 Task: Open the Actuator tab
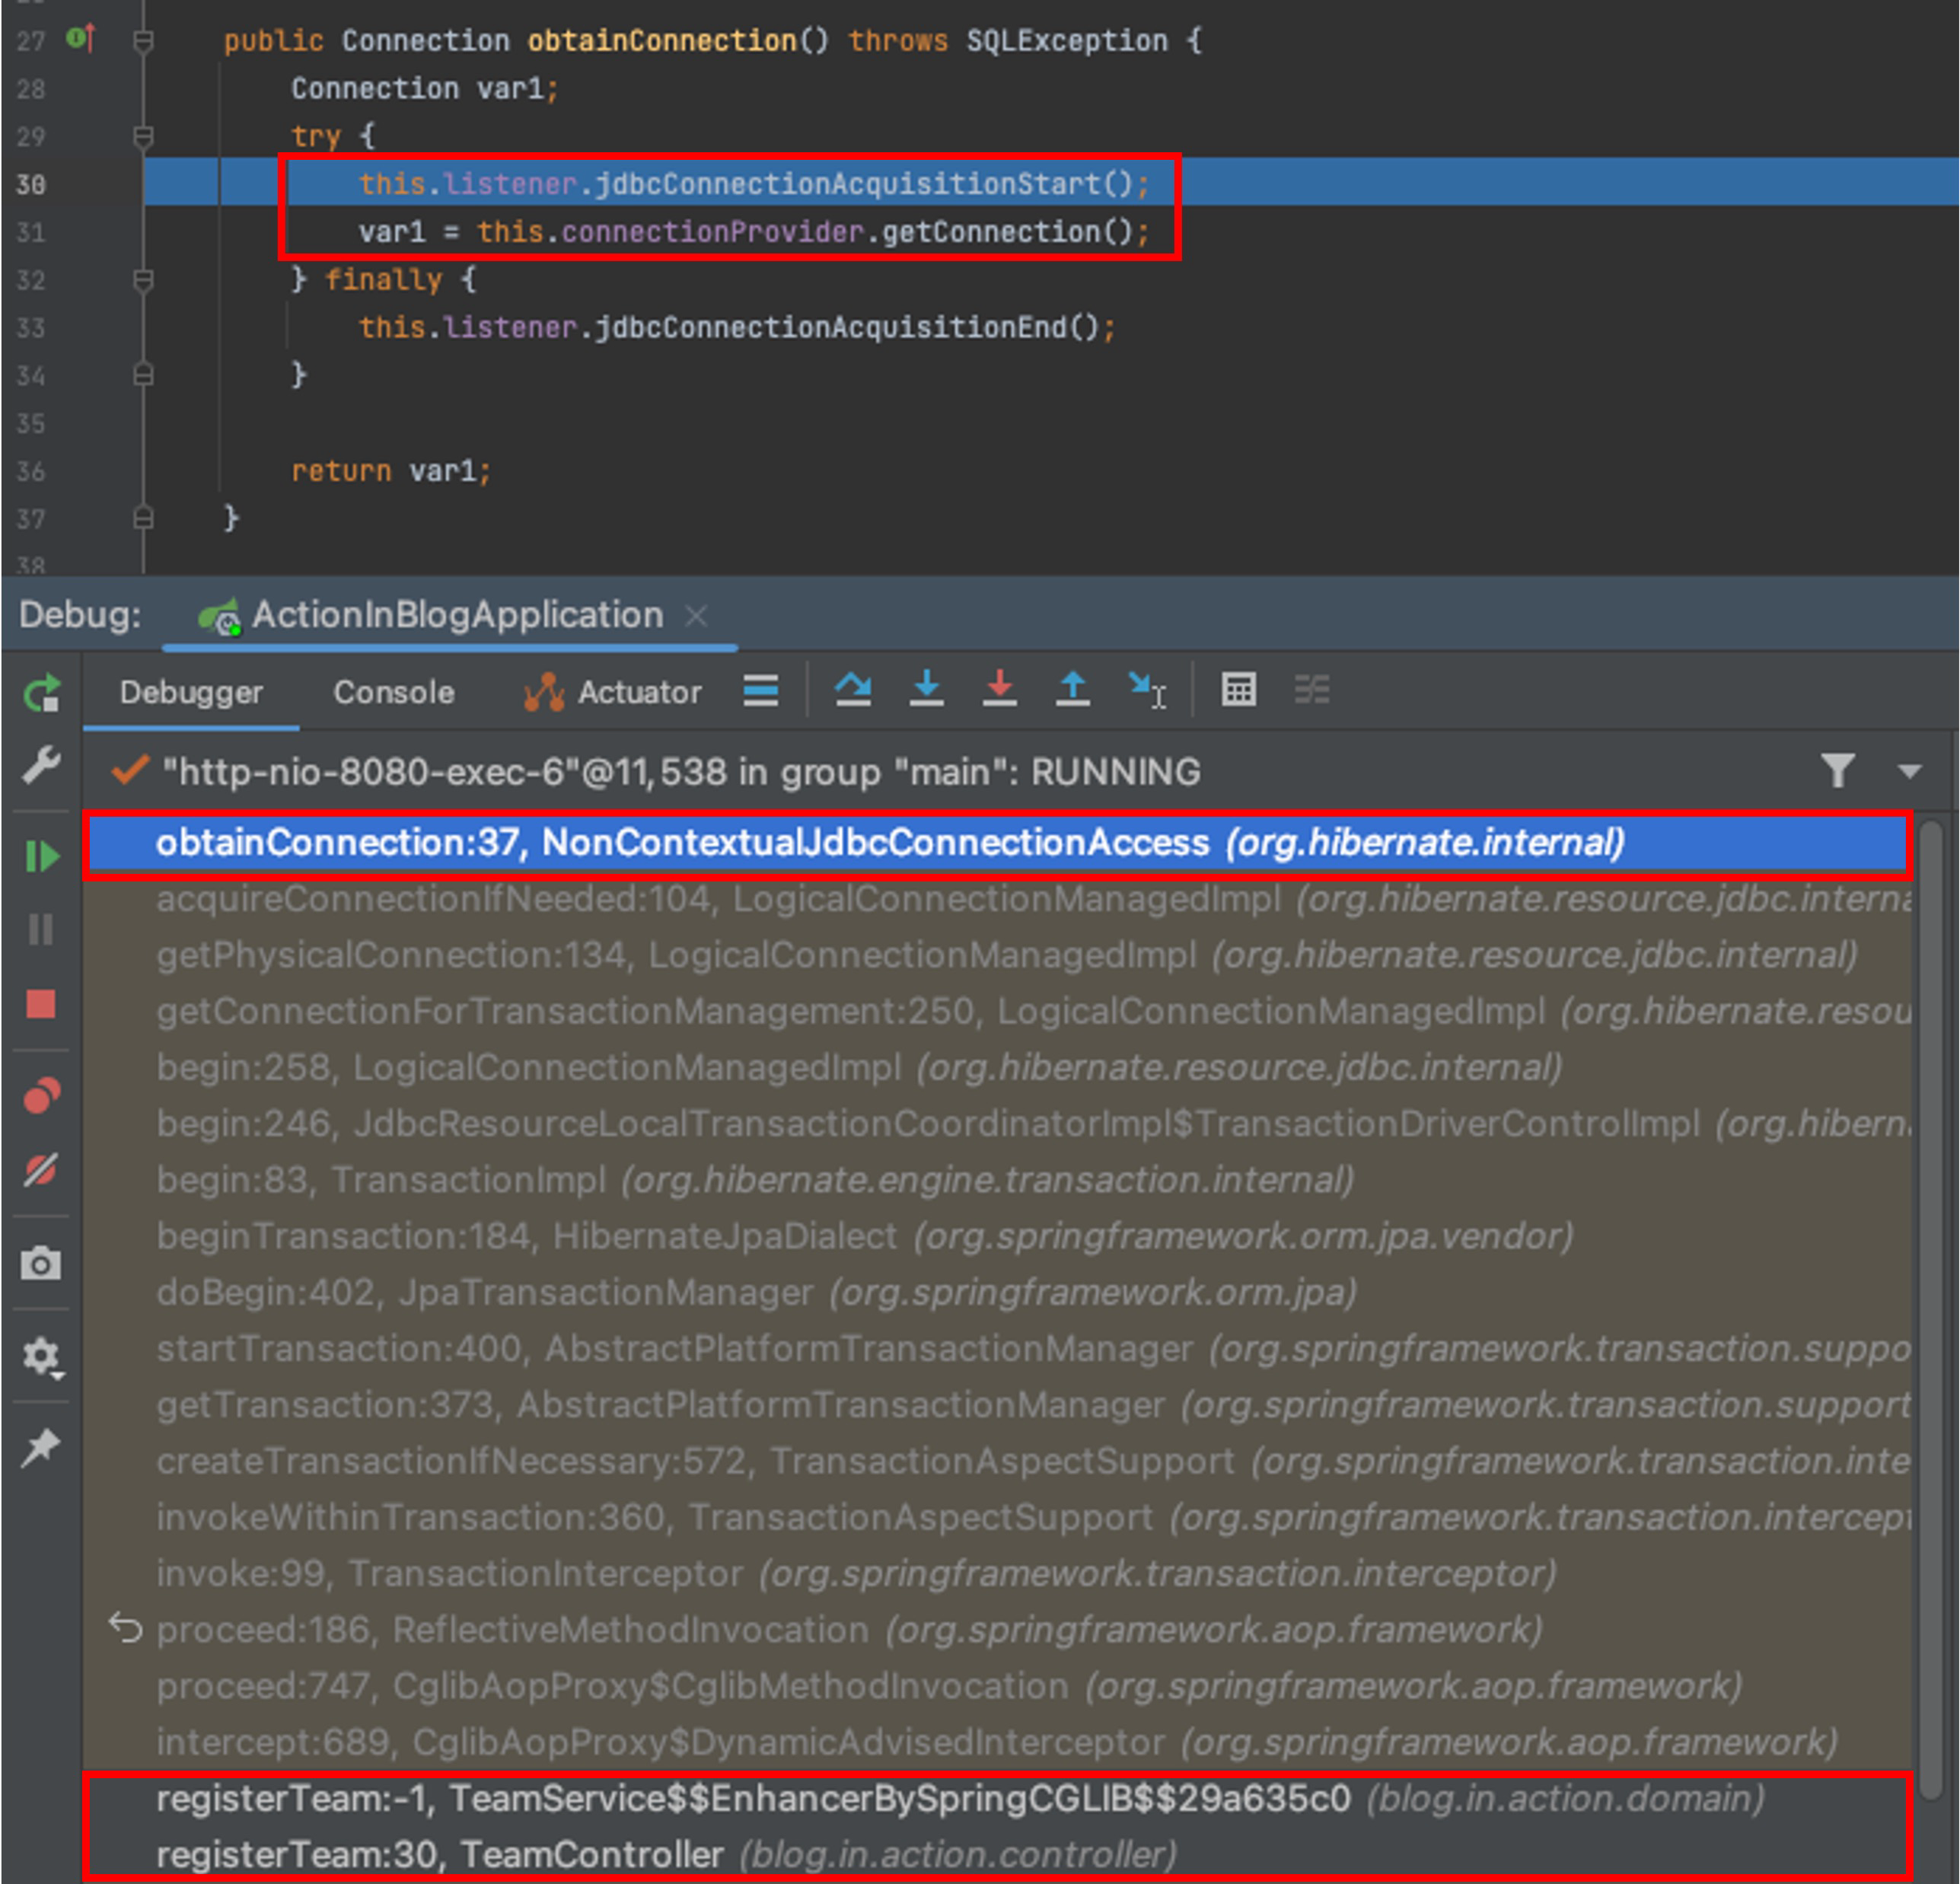[x=612, y=692]
